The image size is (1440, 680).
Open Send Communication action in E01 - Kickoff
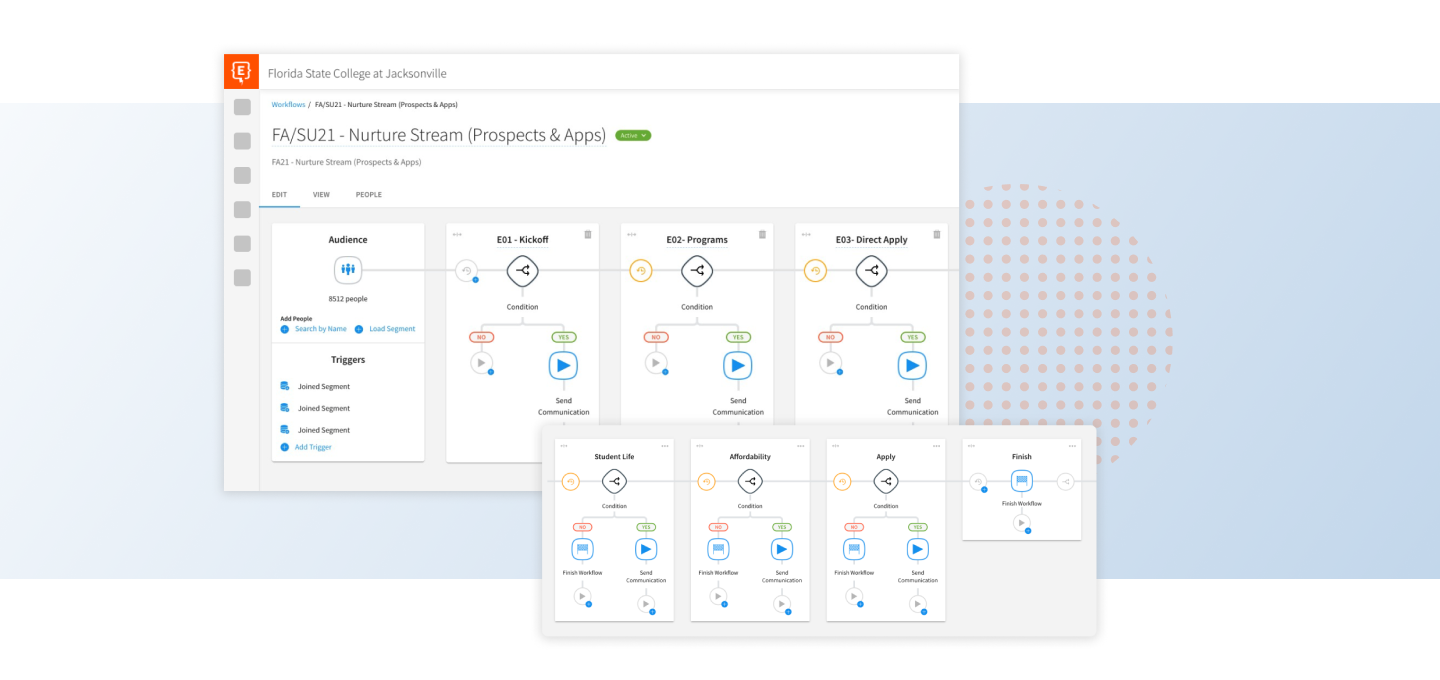click(563, 365)
